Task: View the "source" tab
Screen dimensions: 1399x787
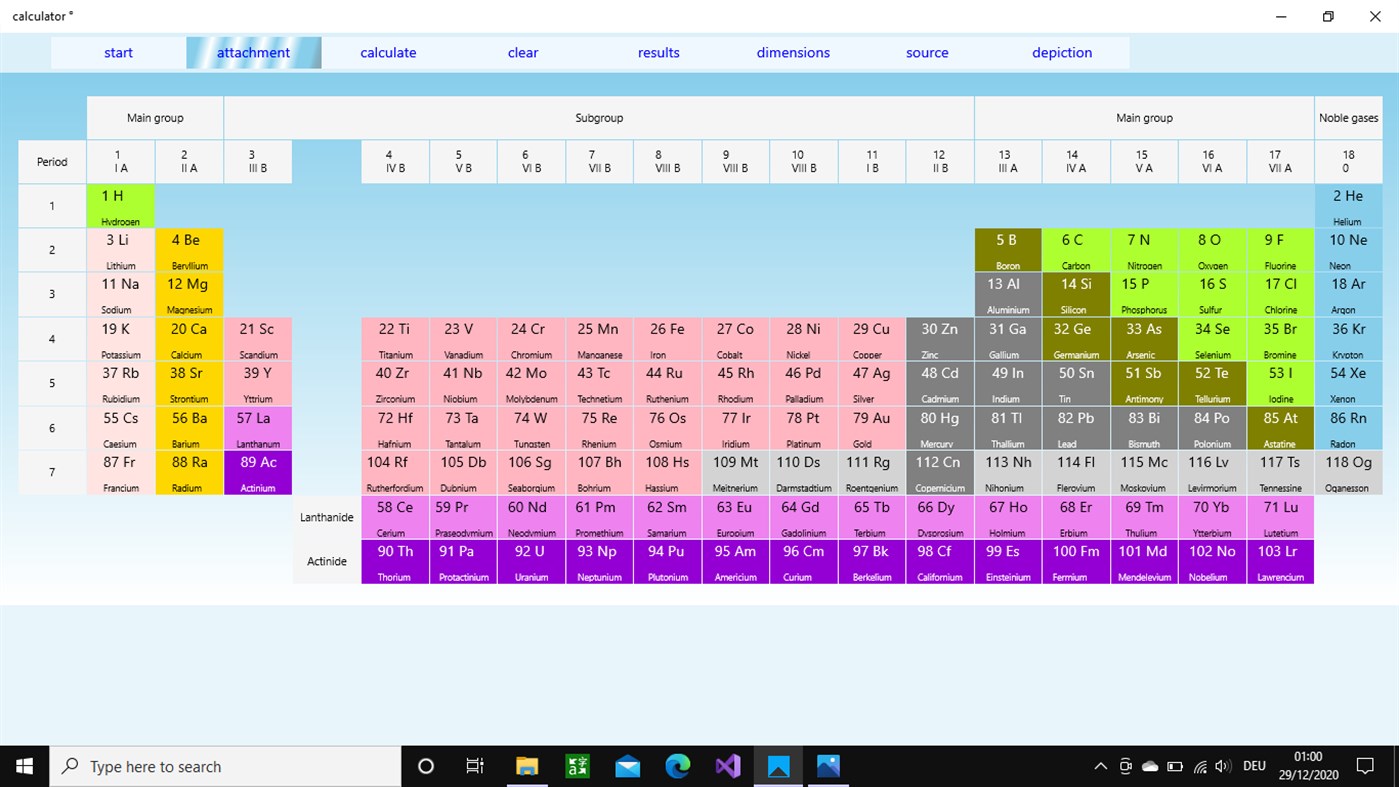Action: pos(926,52)
